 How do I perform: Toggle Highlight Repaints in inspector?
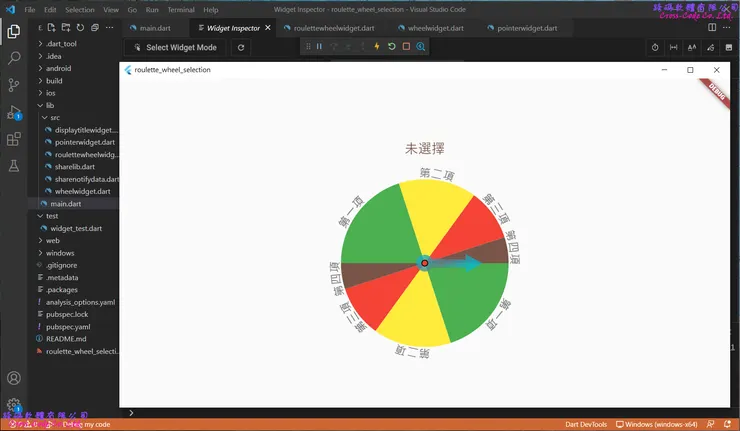pyautogui.click(x=710, y=47)
